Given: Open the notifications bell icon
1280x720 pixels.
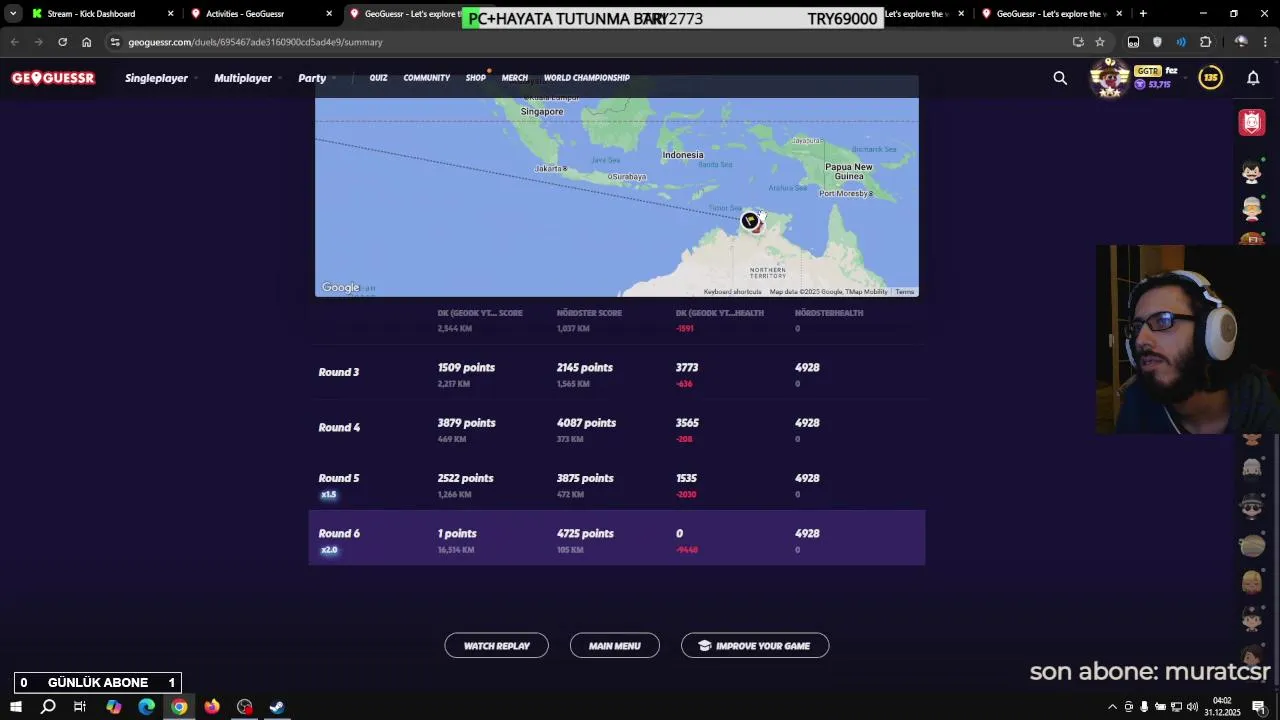Looking at the screenshot, I should pyautogui.click(x=1253, y=78).
